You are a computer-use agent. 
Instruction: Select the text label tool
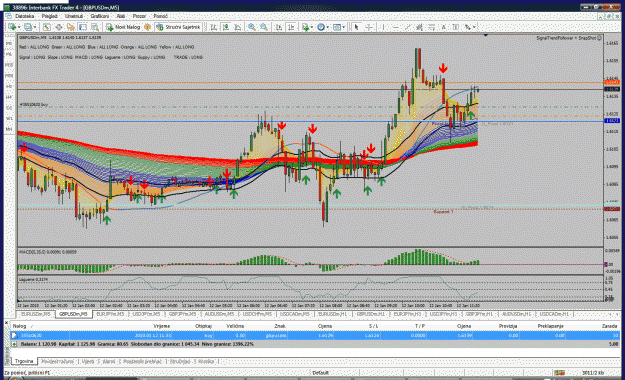coord(455,27)
